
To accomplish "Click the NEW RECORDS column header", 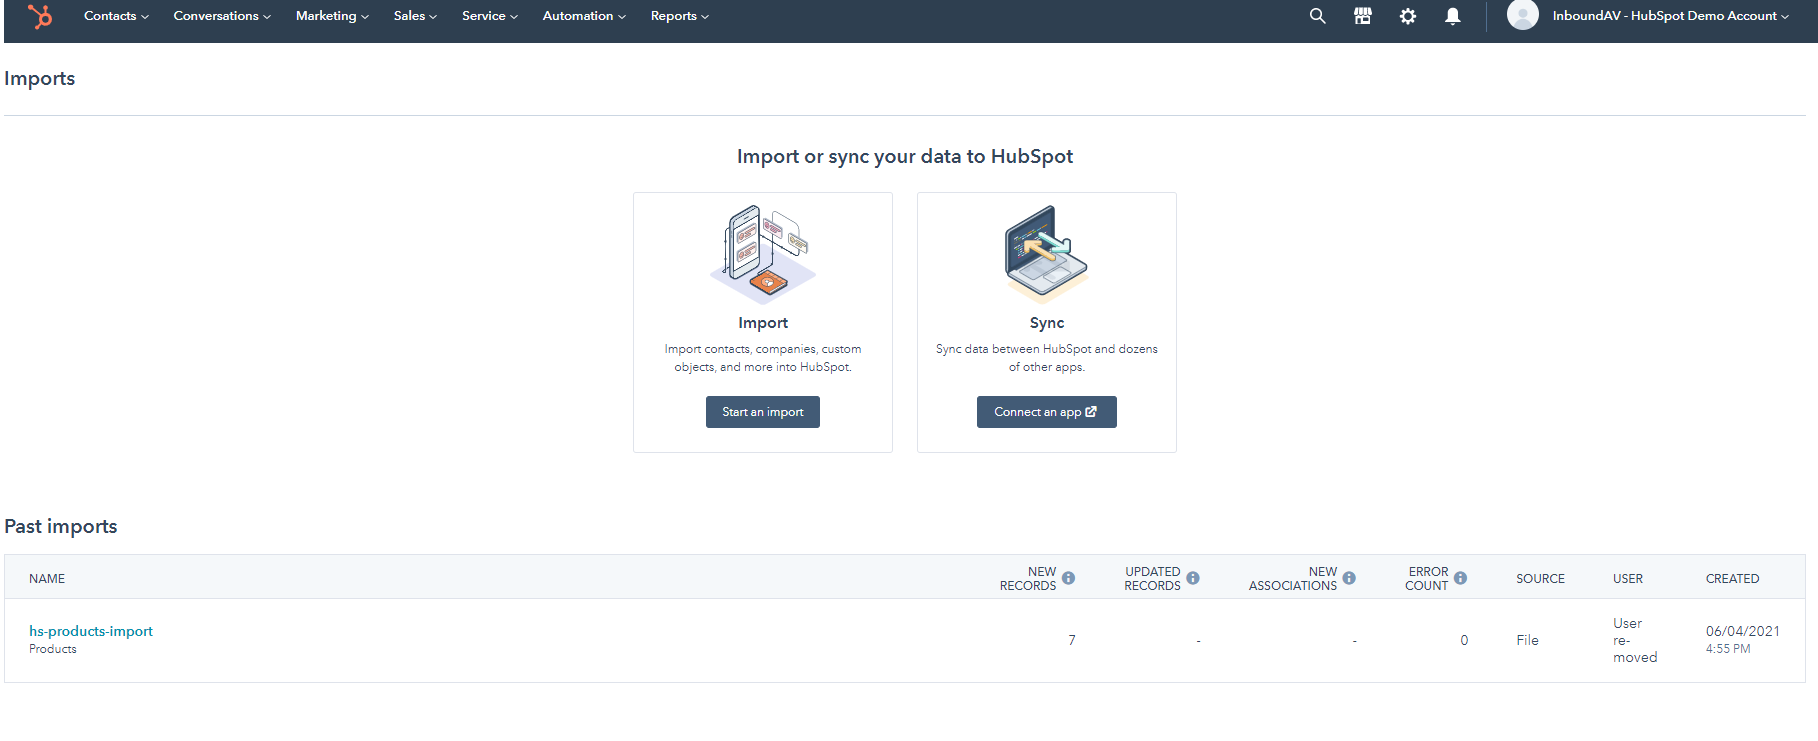I will tap(1028, 579).
